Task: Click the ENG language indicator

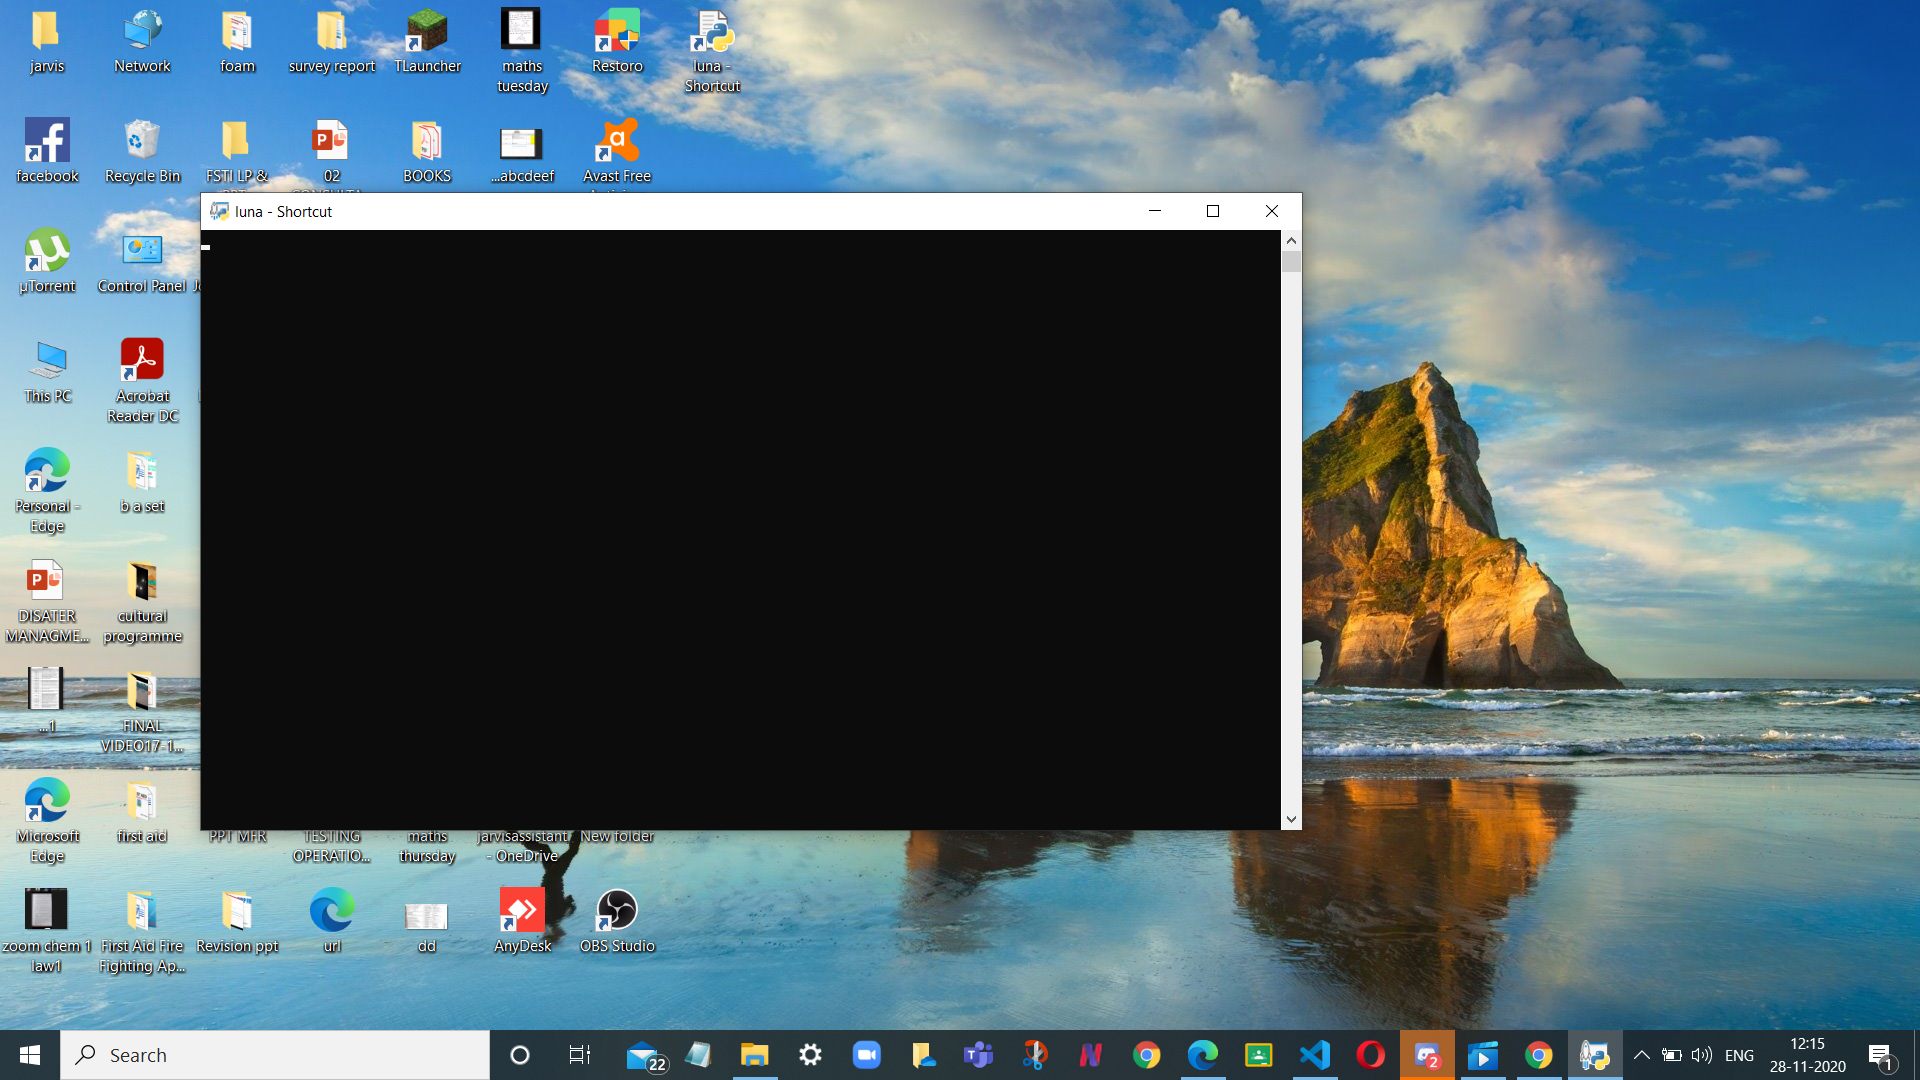Action: coord(1739,1055)
